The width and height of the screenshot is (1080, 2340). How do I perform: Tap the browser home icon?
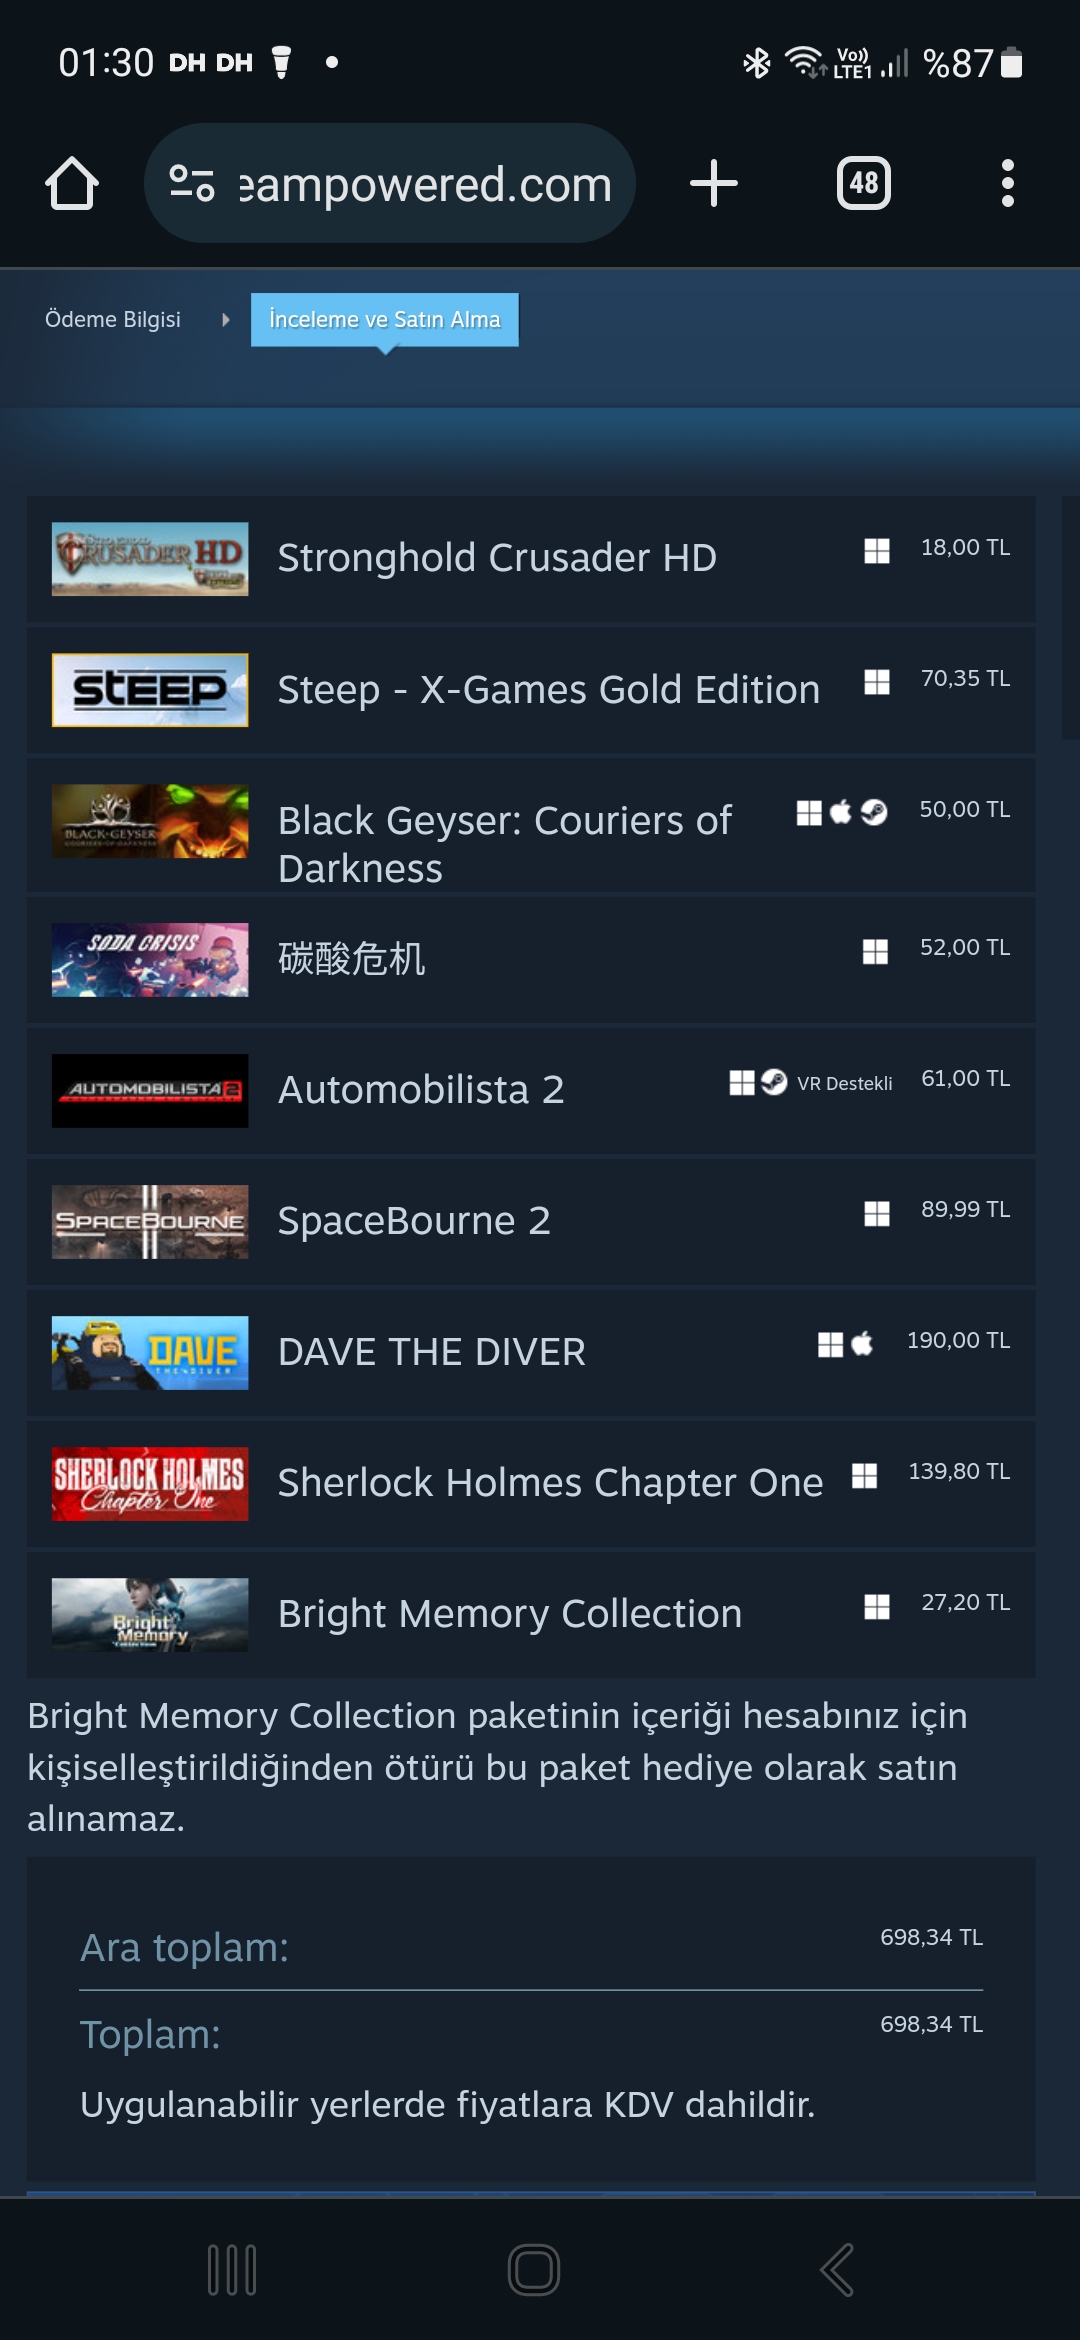72,183
